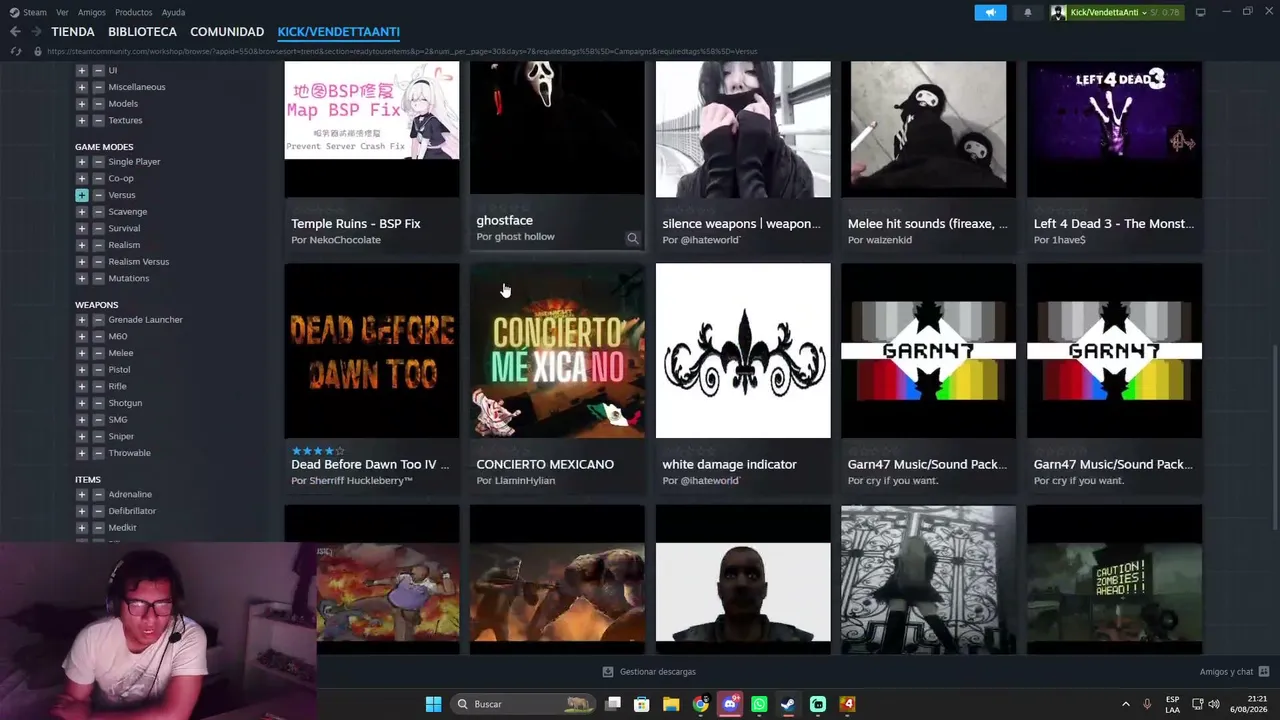The image size is (1280, 720).
Task: Include the Single Player tag with plus
Action: 81,162
